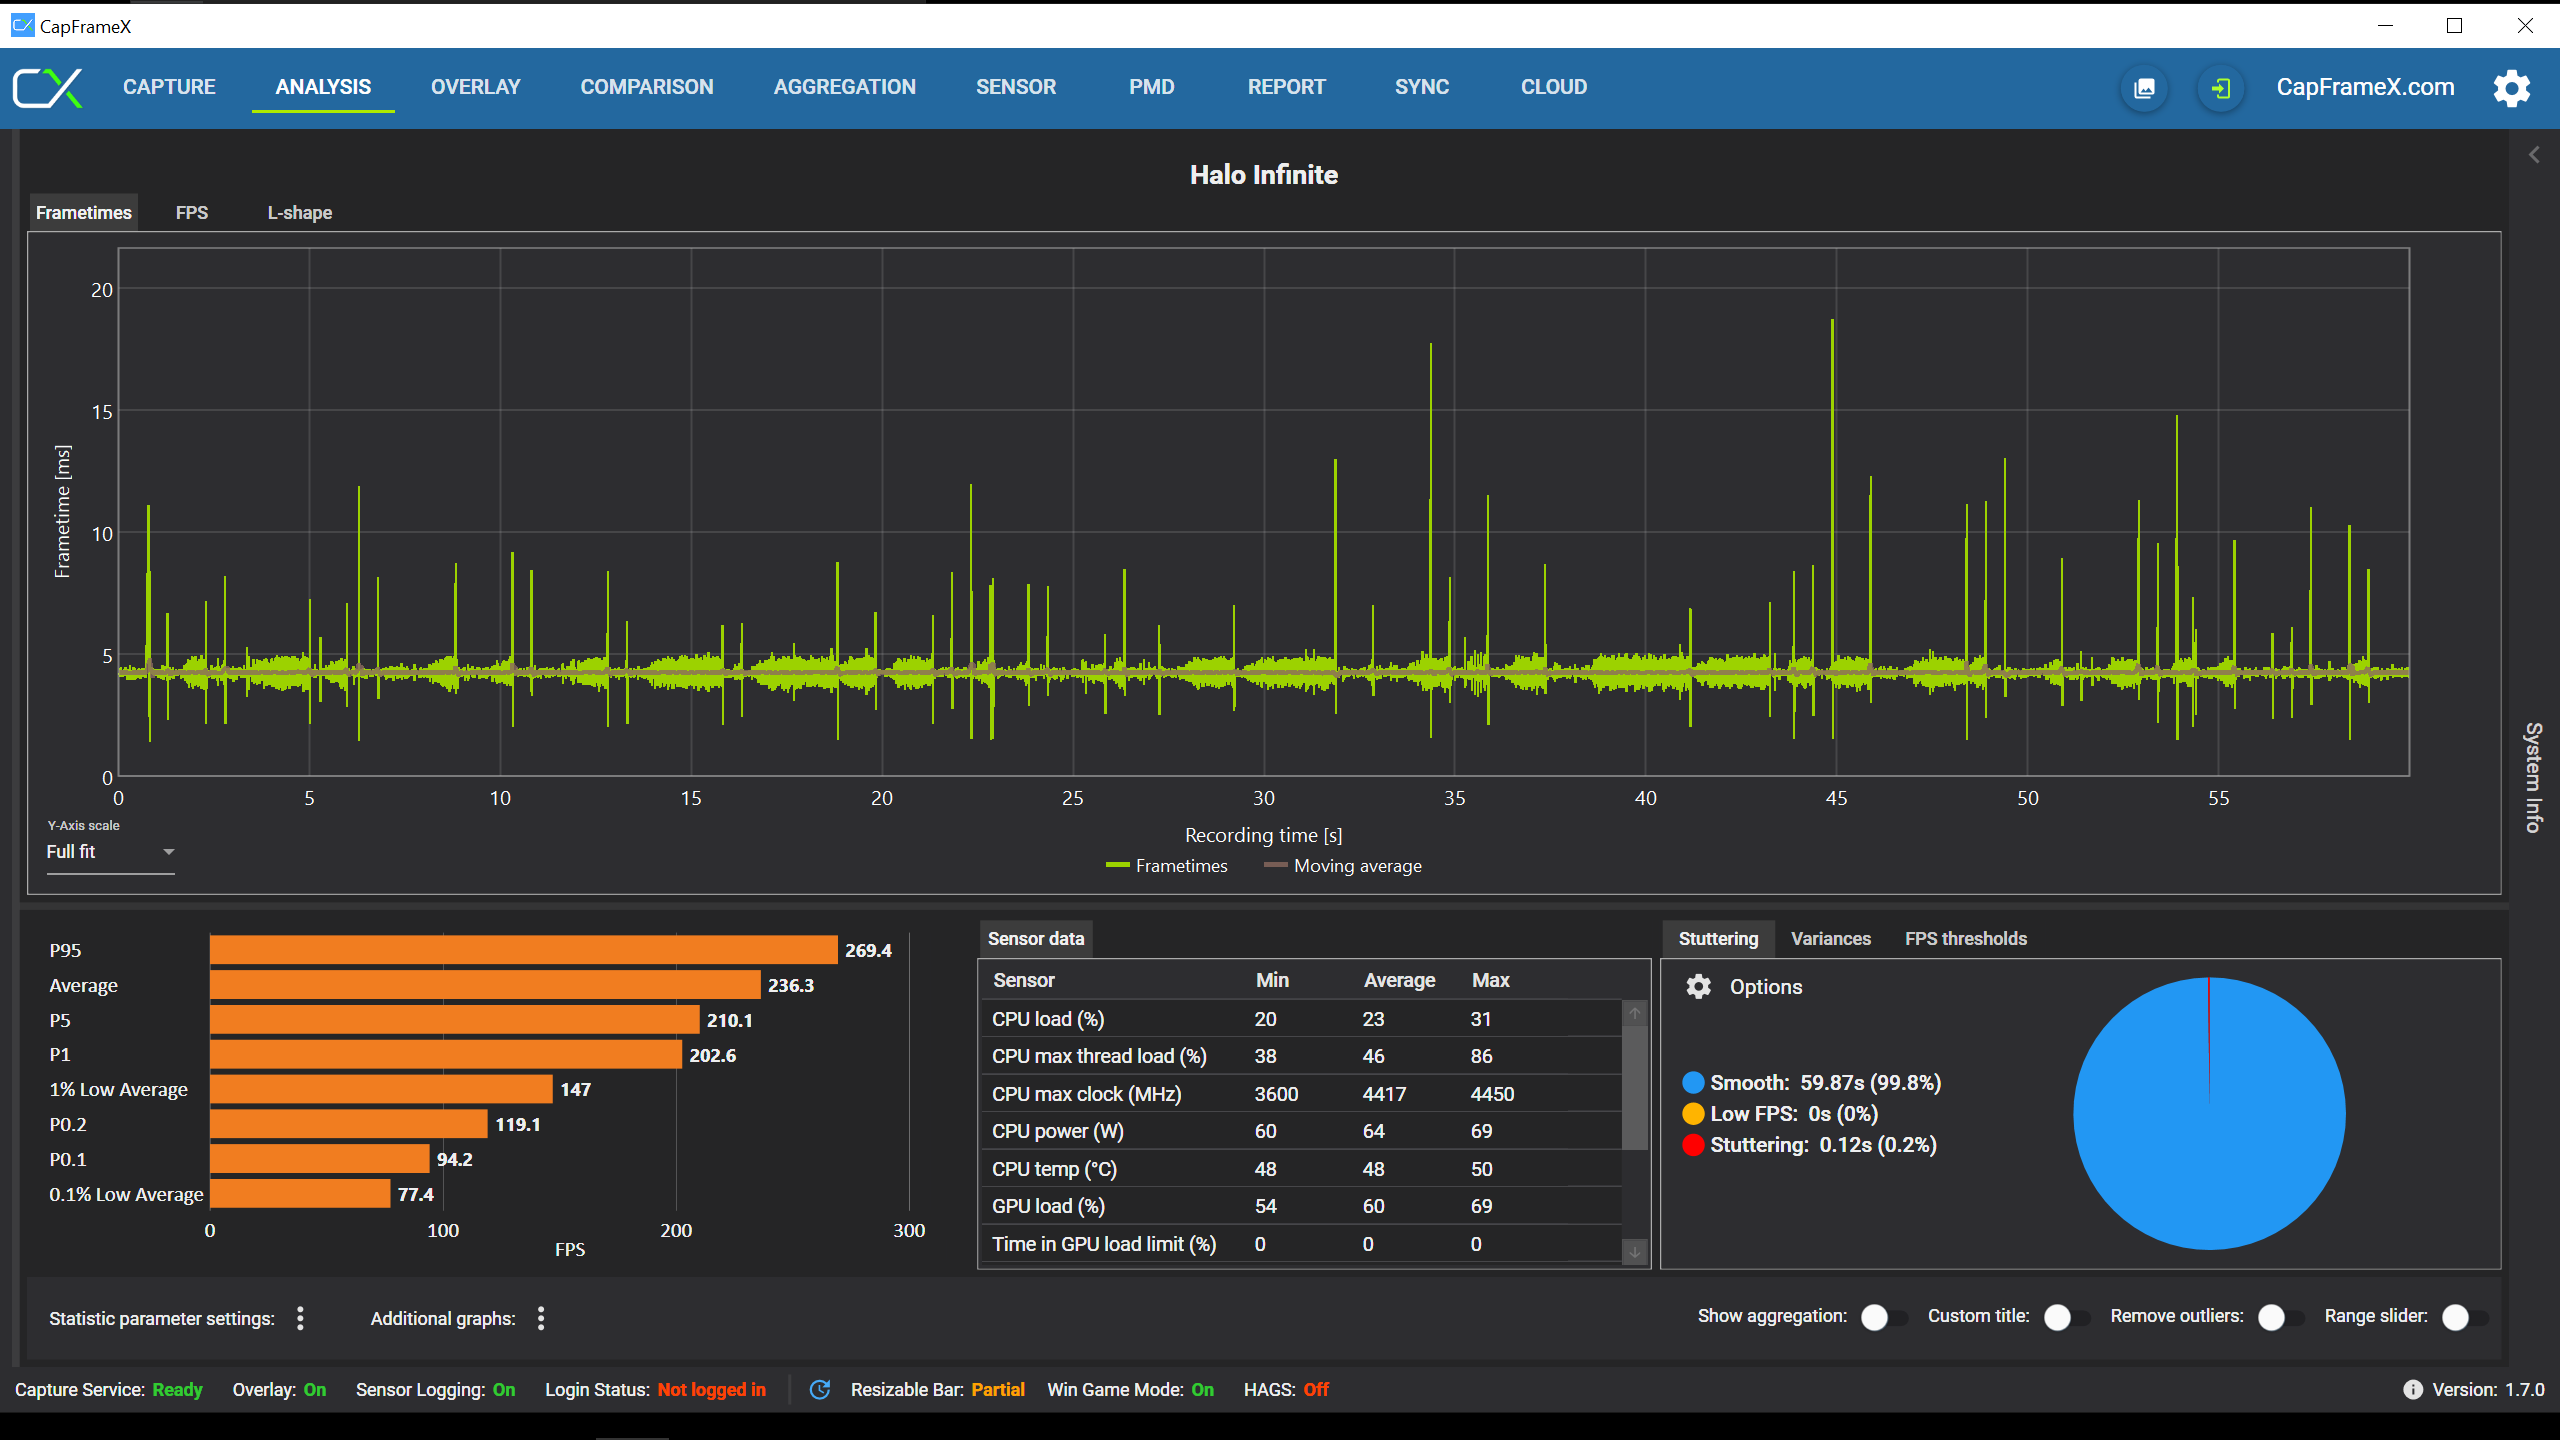Click the P95 orange bar
The width and height of the screenshot is (2560, 1440).
click(x=523, y=950)
